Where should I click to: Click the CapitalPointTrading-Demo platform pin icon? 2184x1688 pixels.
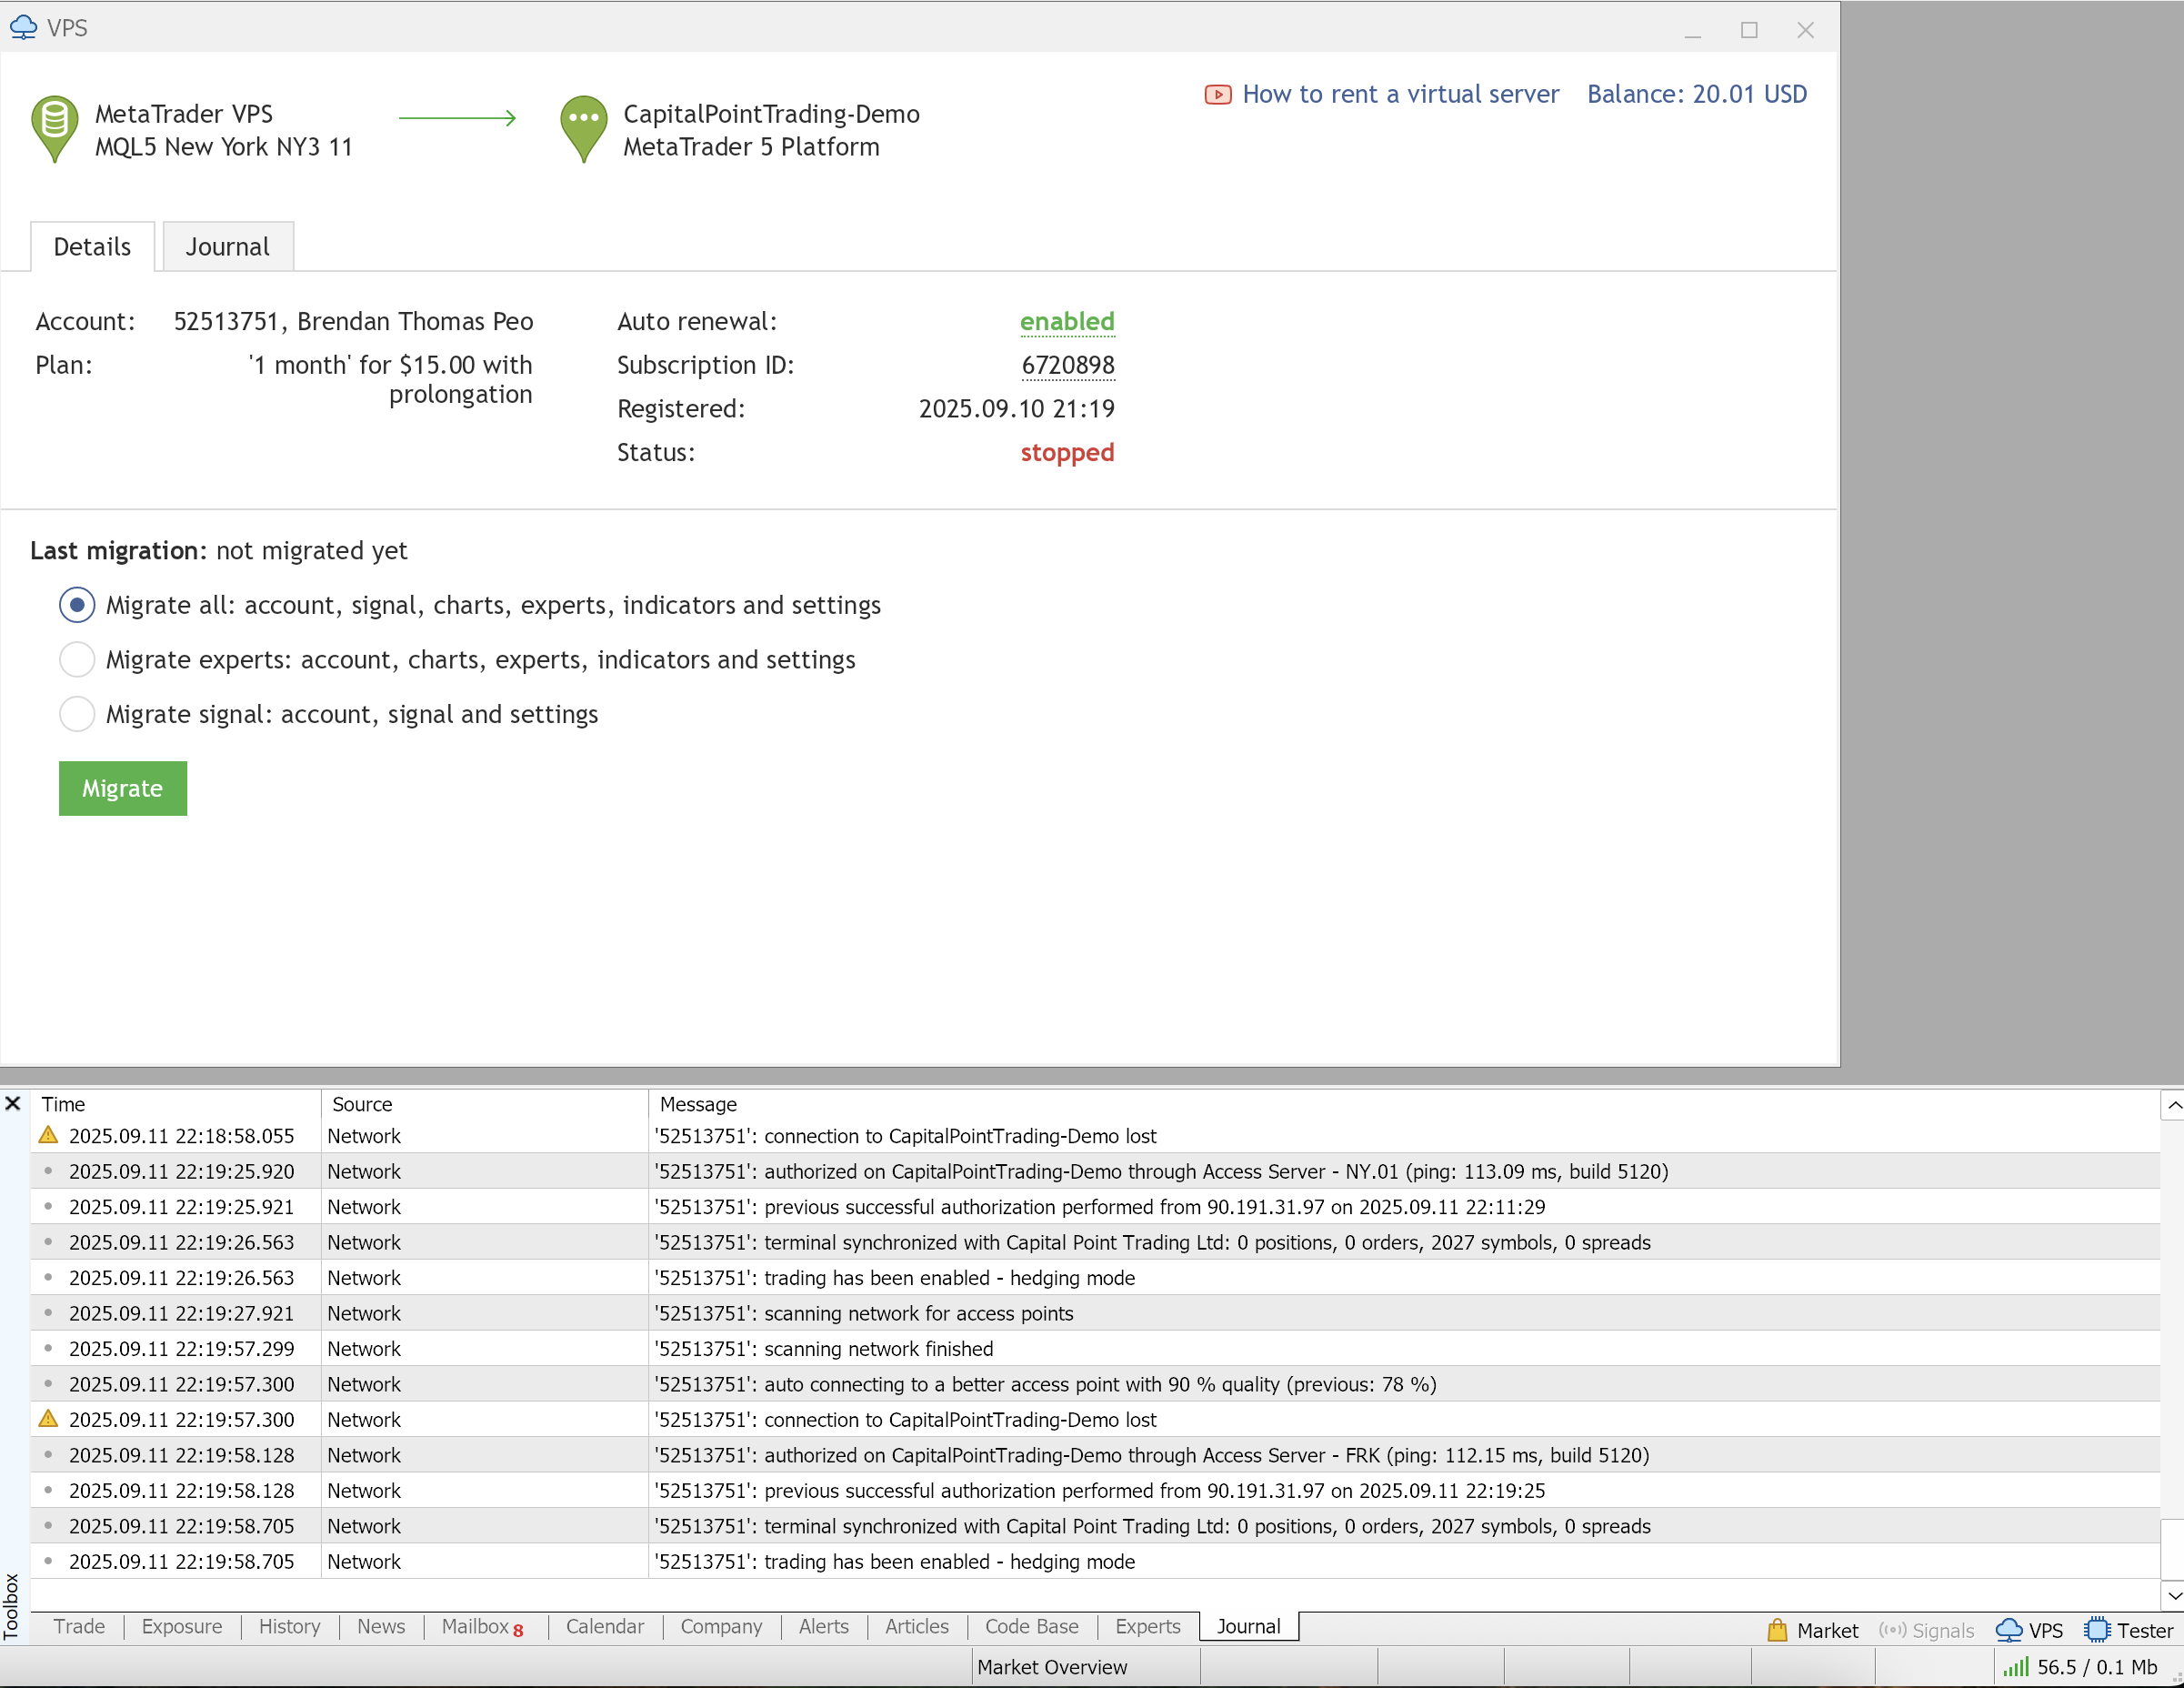point(584,129)
